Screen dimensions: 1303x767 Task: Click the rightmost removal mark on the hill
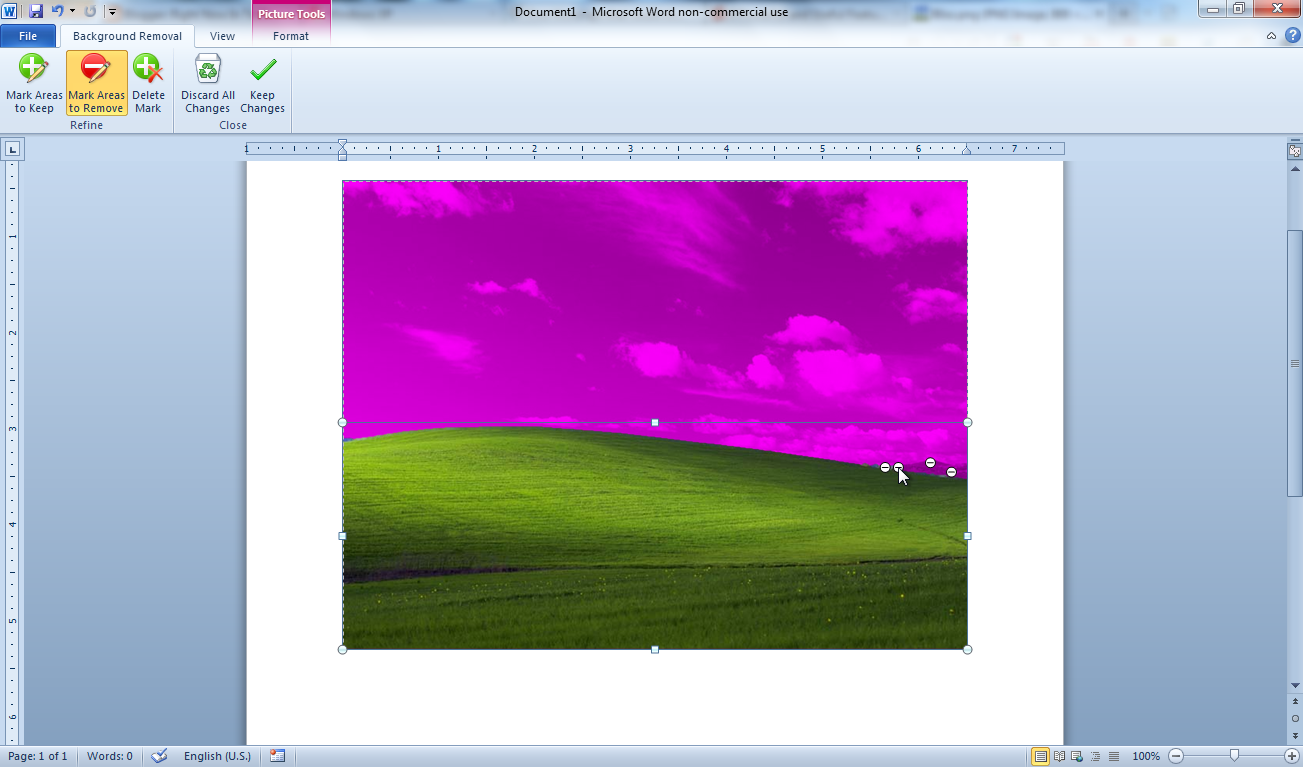tap(951, 472)
